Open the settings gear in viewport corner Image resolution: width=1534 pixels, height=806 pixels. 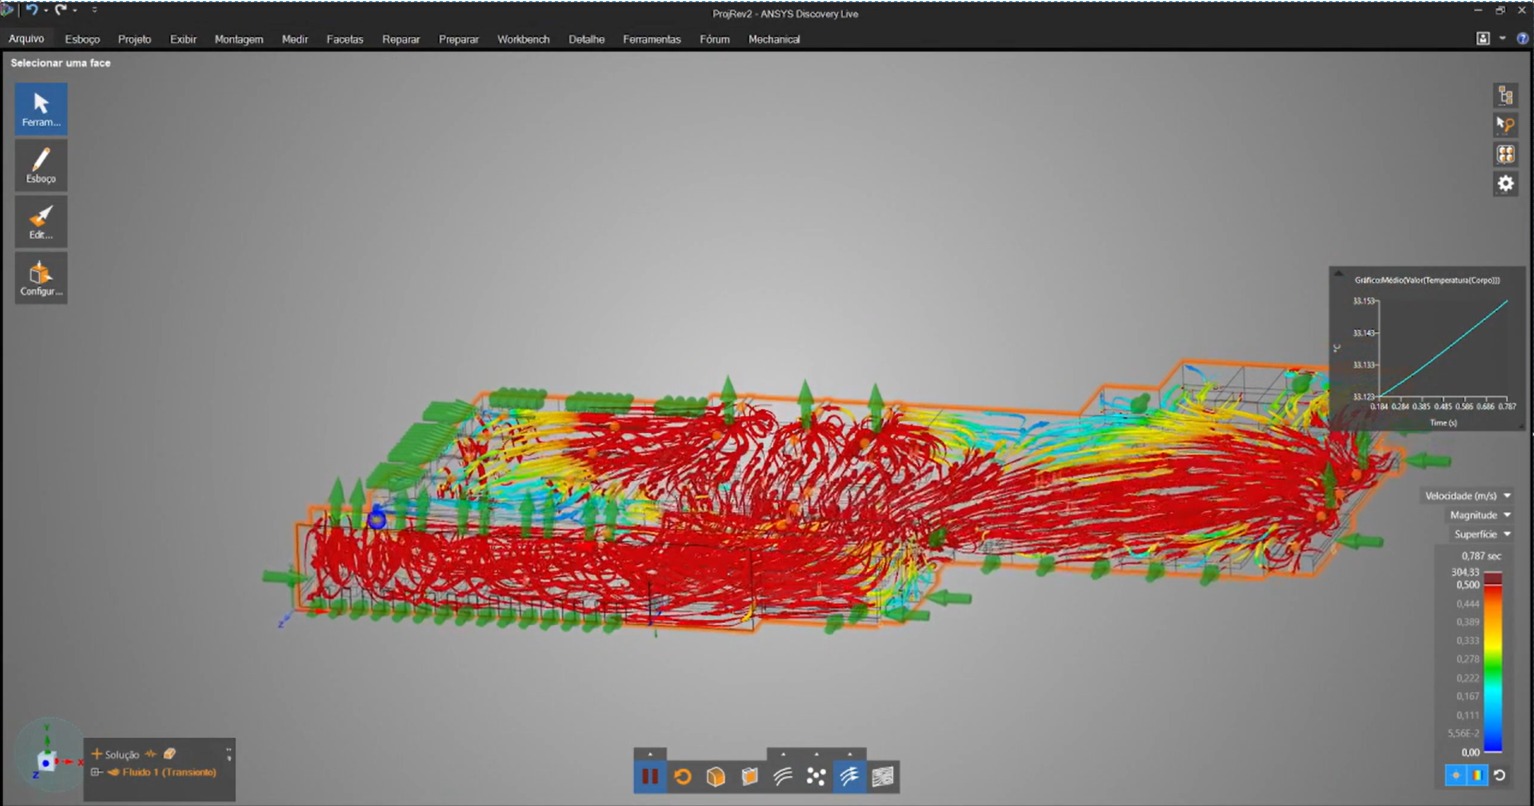tap(1505, 183)
